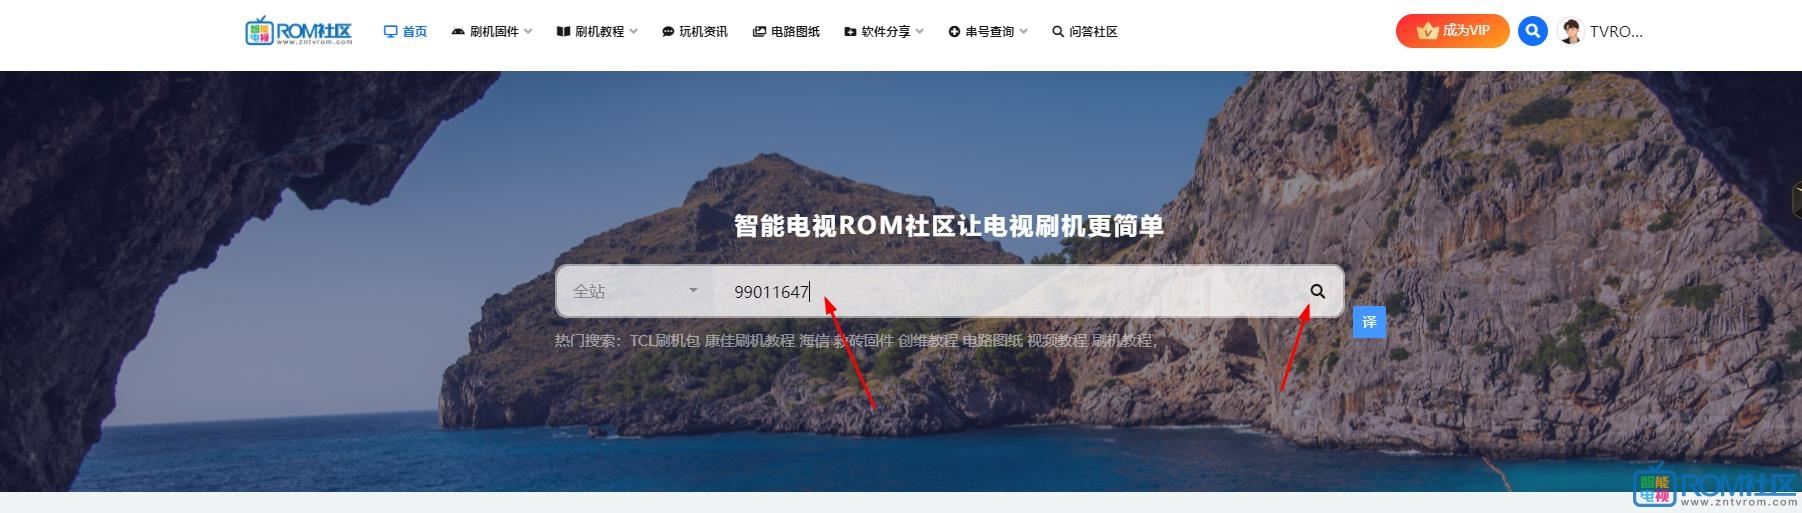
Task: Expand the 刷机教程 dropdown menu
Action: (x=597, y=32)
